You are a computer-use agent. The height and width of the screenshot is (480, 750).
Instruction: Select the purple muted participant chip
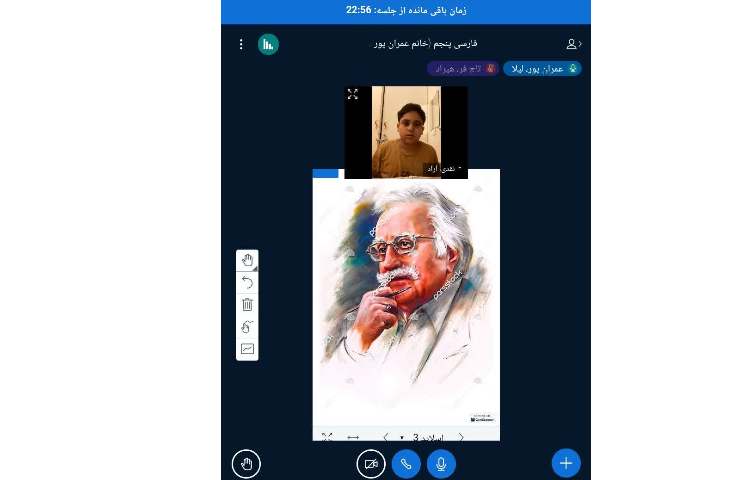(x=463, y=69)
